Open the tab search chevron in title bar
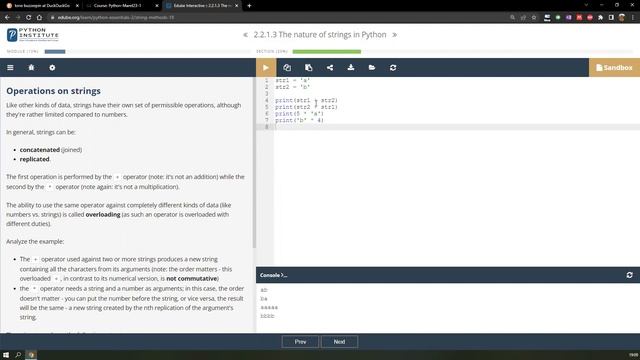This screenshot has width=640, height=360. pos(586,5)
